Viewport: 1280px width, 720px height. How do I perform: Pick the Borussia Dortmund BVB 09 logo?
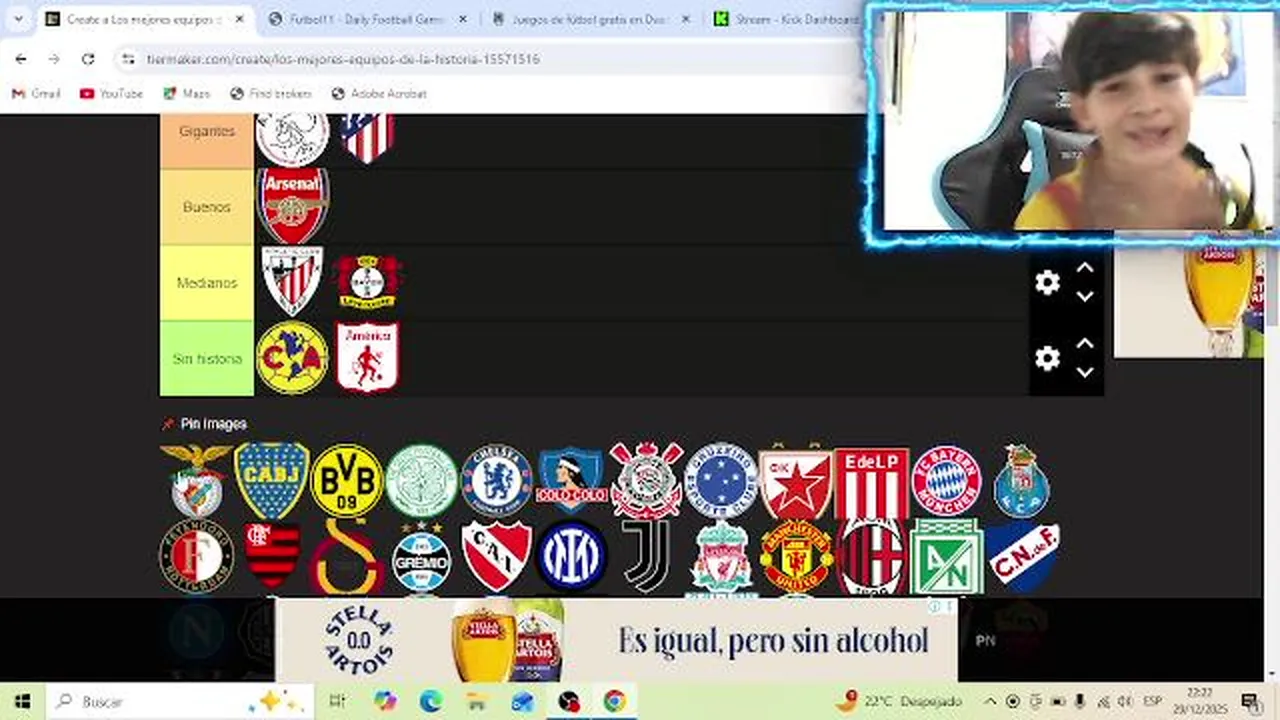pos(346,480)
